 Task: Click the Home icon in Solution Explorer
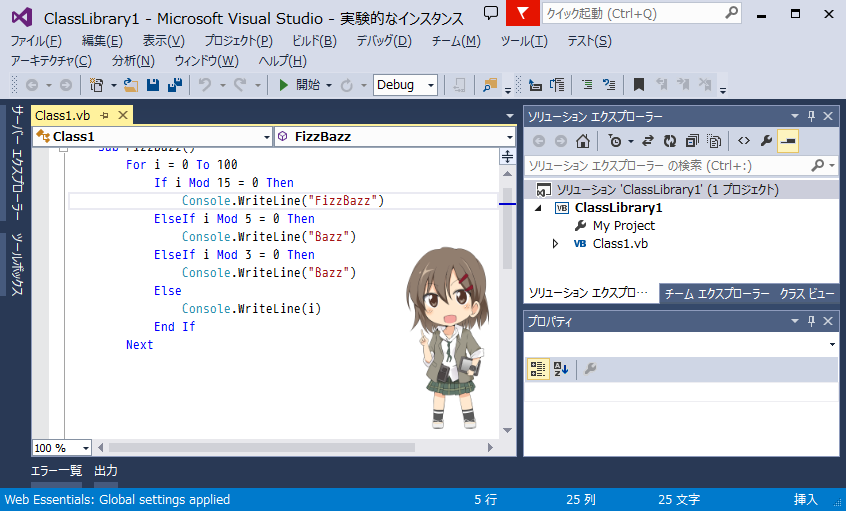click(x=583, y=141)
